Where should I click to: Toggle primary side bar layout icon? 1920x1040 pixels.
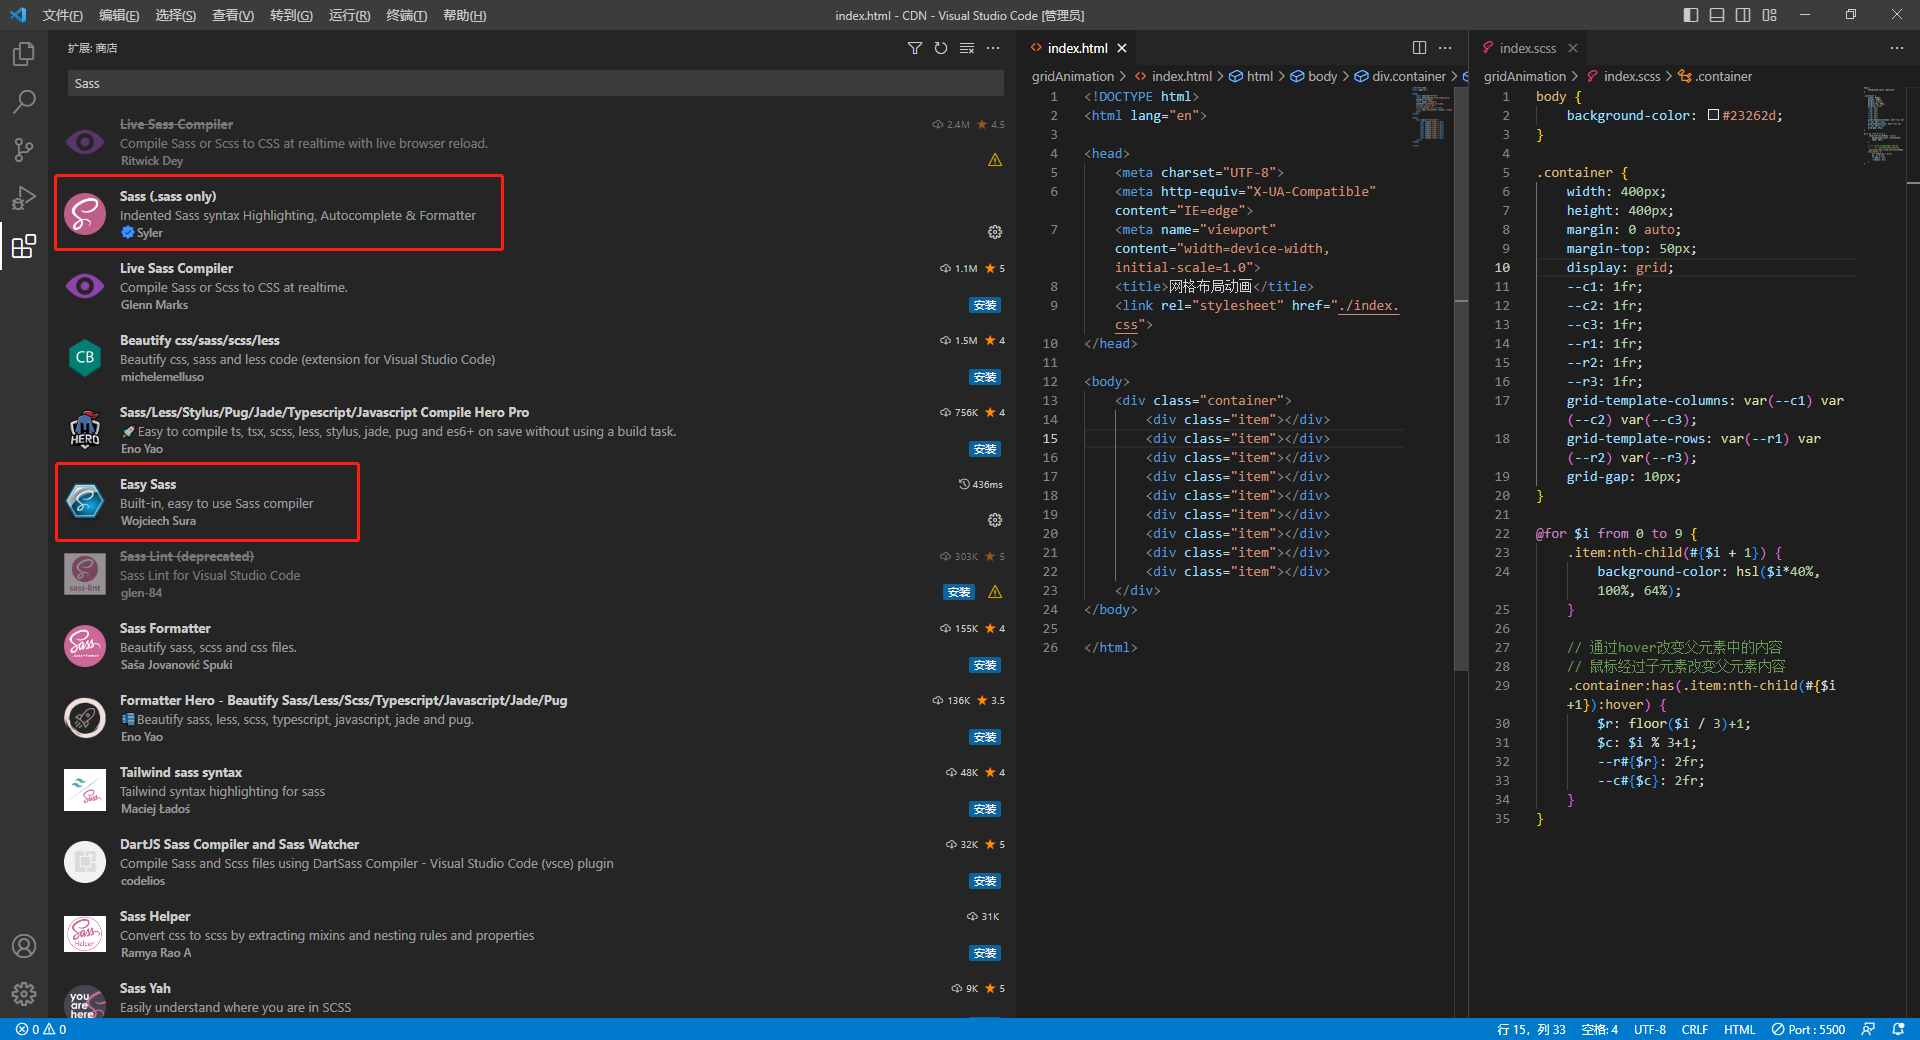(x=1691, y=15)
